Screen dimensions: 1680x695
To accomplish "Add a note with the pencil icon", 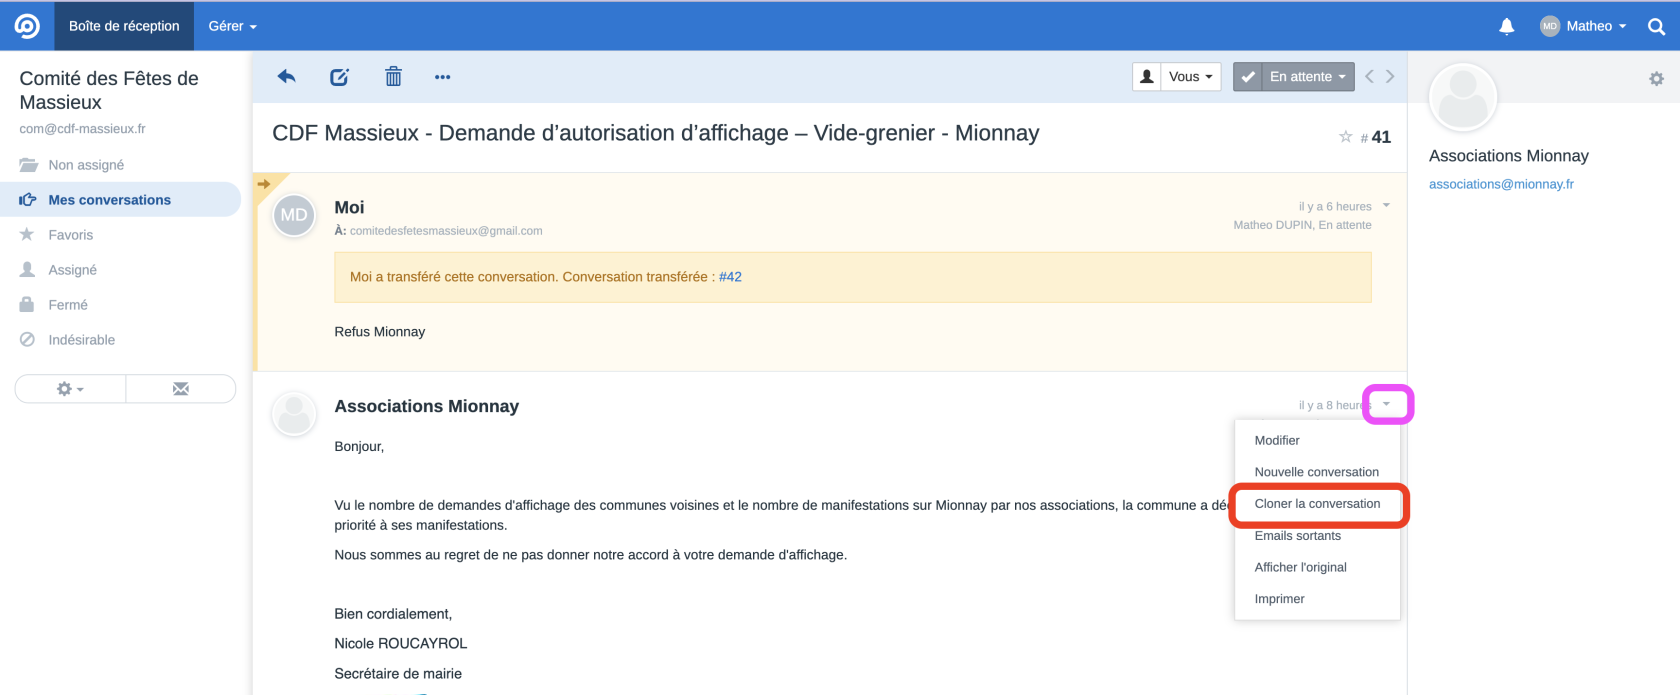I will coord(339,77).
